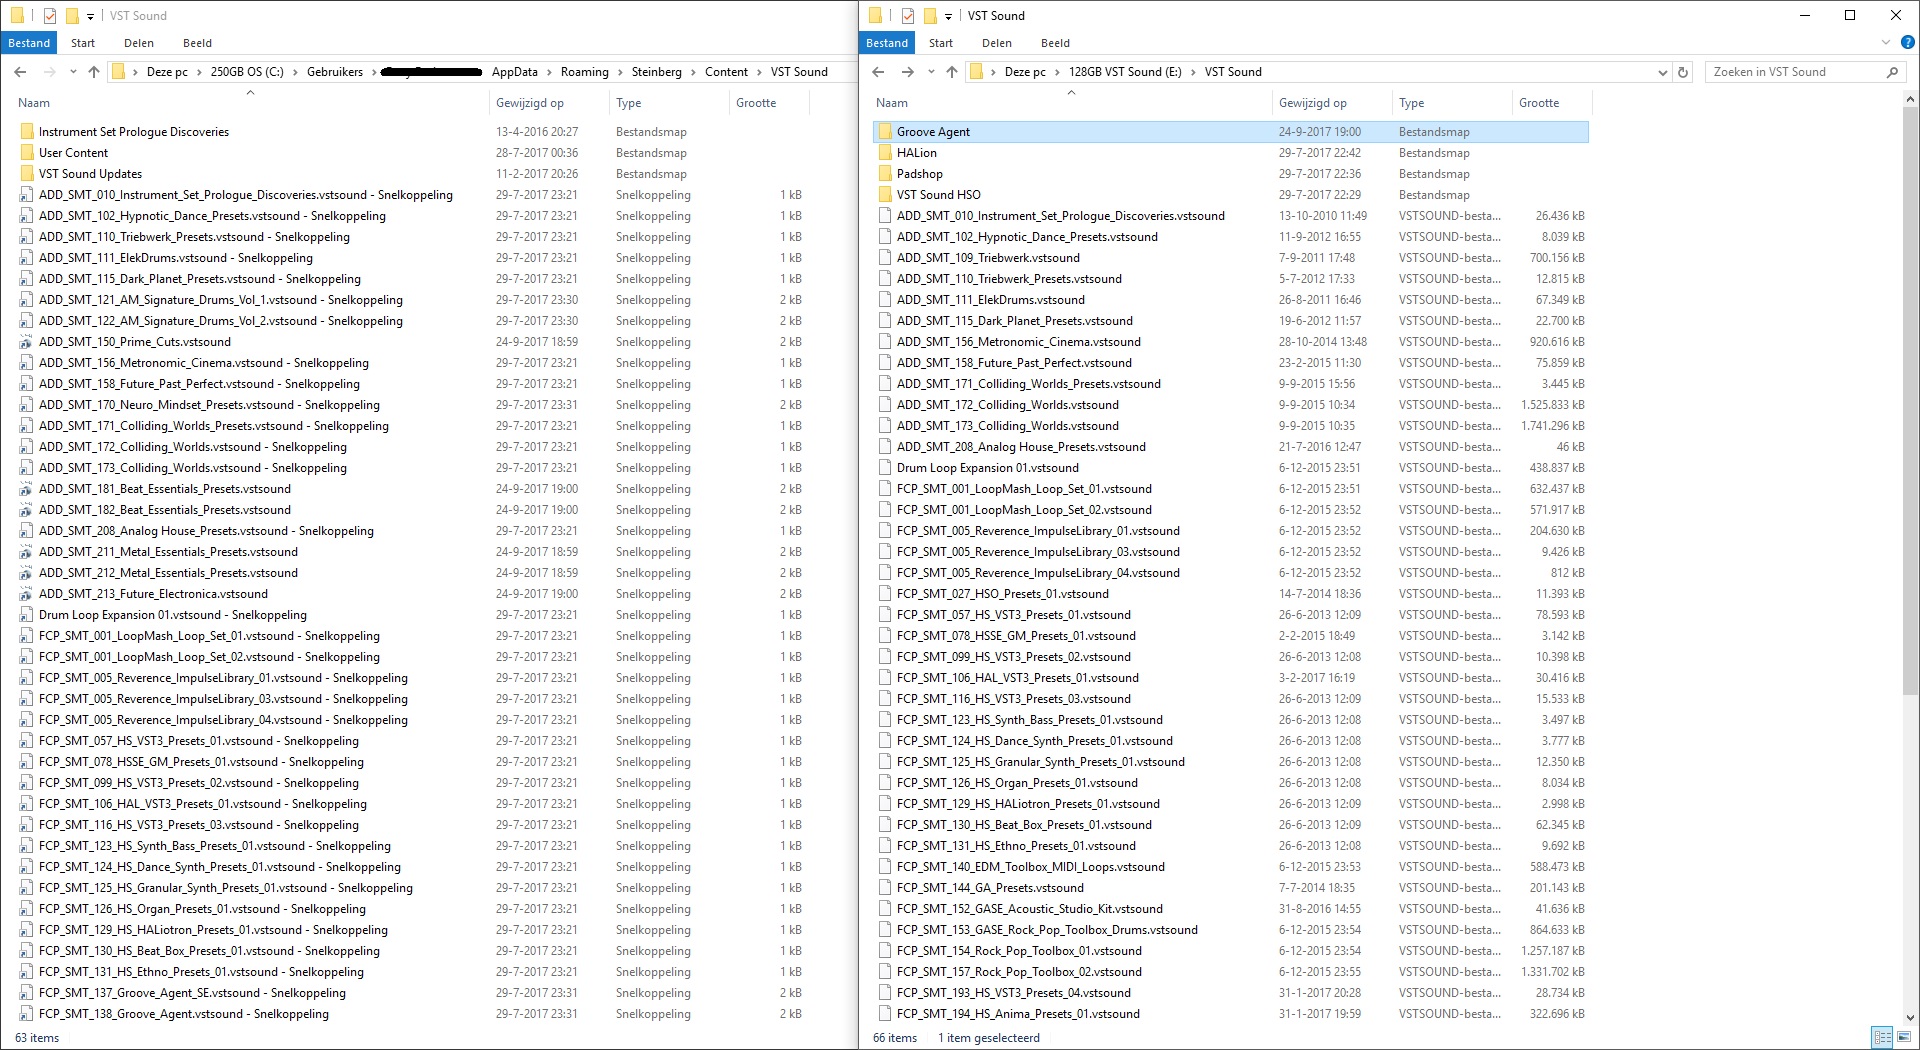Click Properties quick access icon in right title bar
1920x1050 pixels.
(908, 16)
